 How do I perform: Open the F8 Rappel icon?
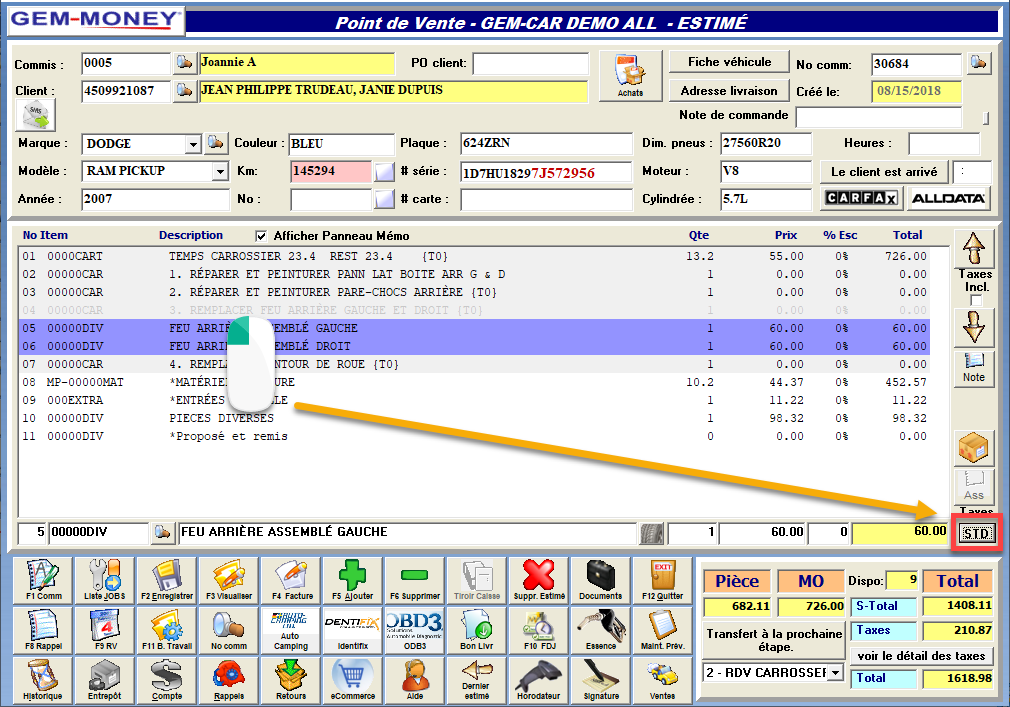click(x=43, y=630)
